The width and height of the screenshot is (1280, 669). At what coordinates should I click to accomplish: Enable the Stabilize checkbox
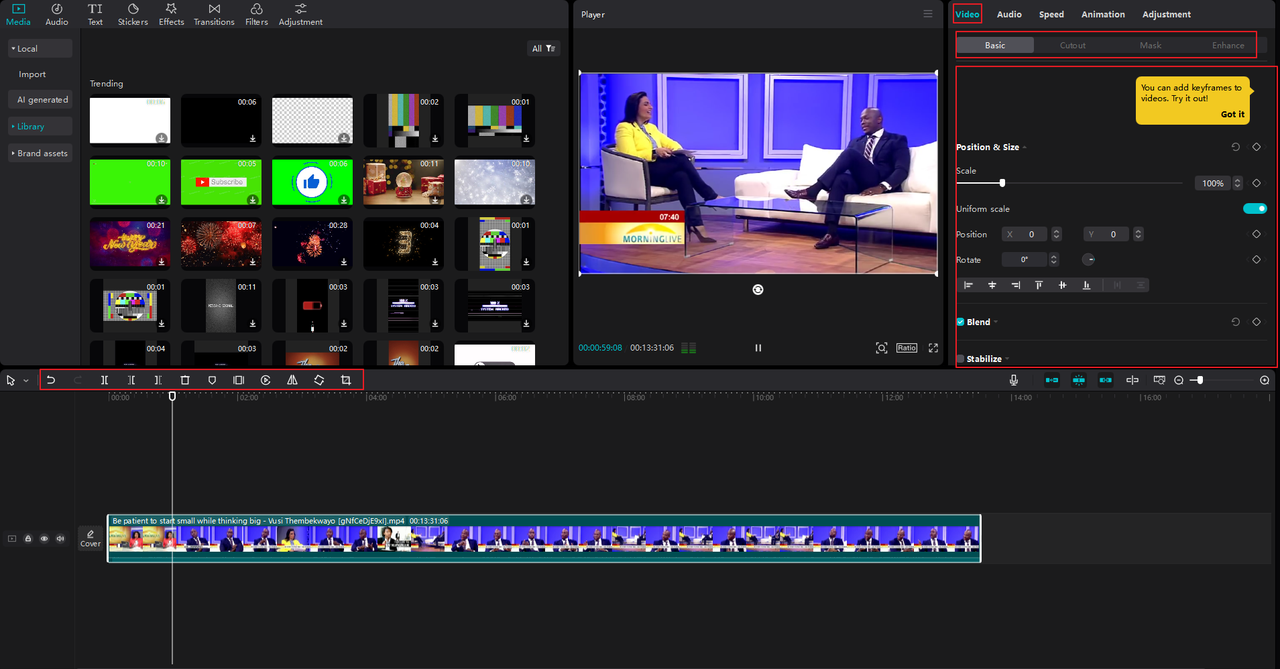961,359
